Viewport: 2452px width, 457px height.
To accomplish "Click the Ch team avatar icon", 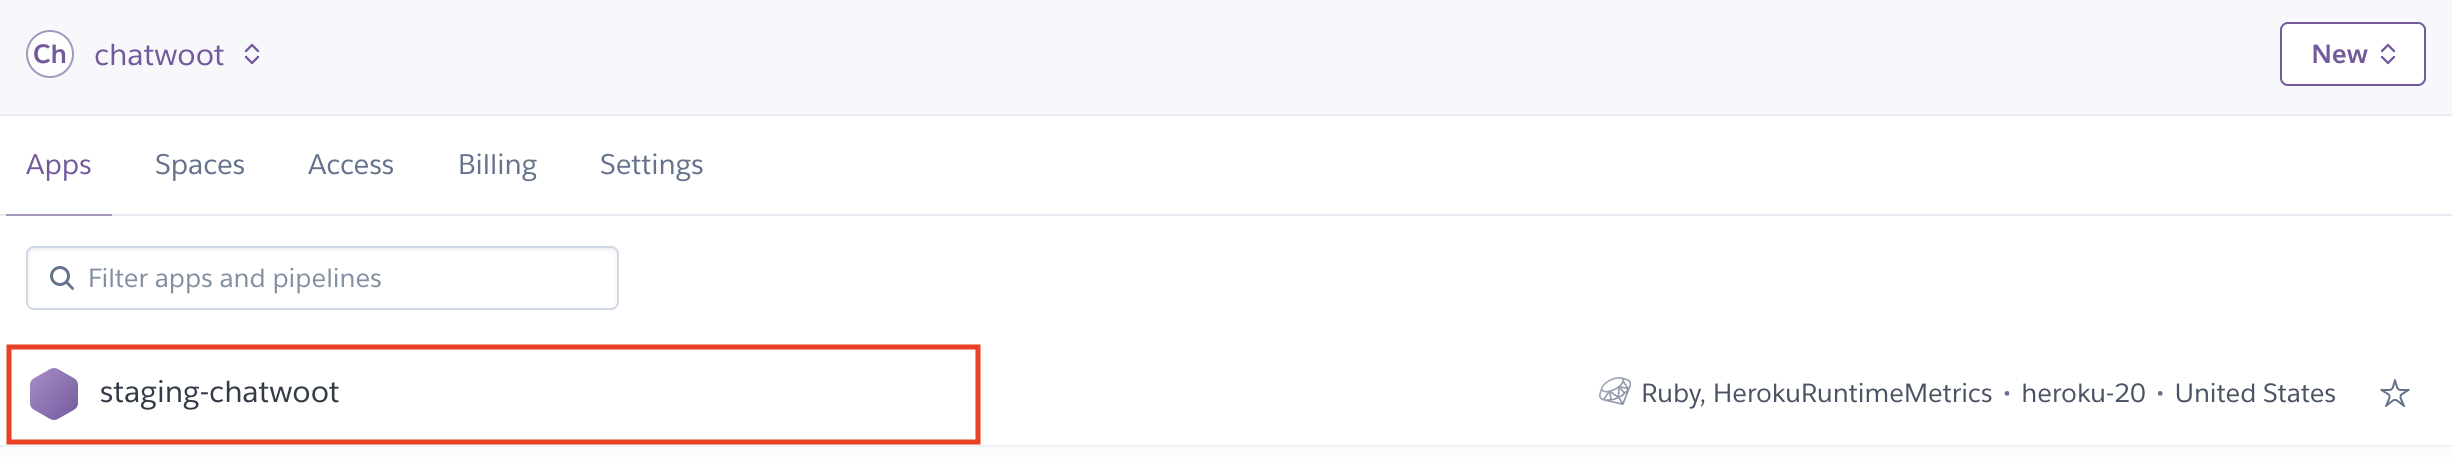I will 50,54.
